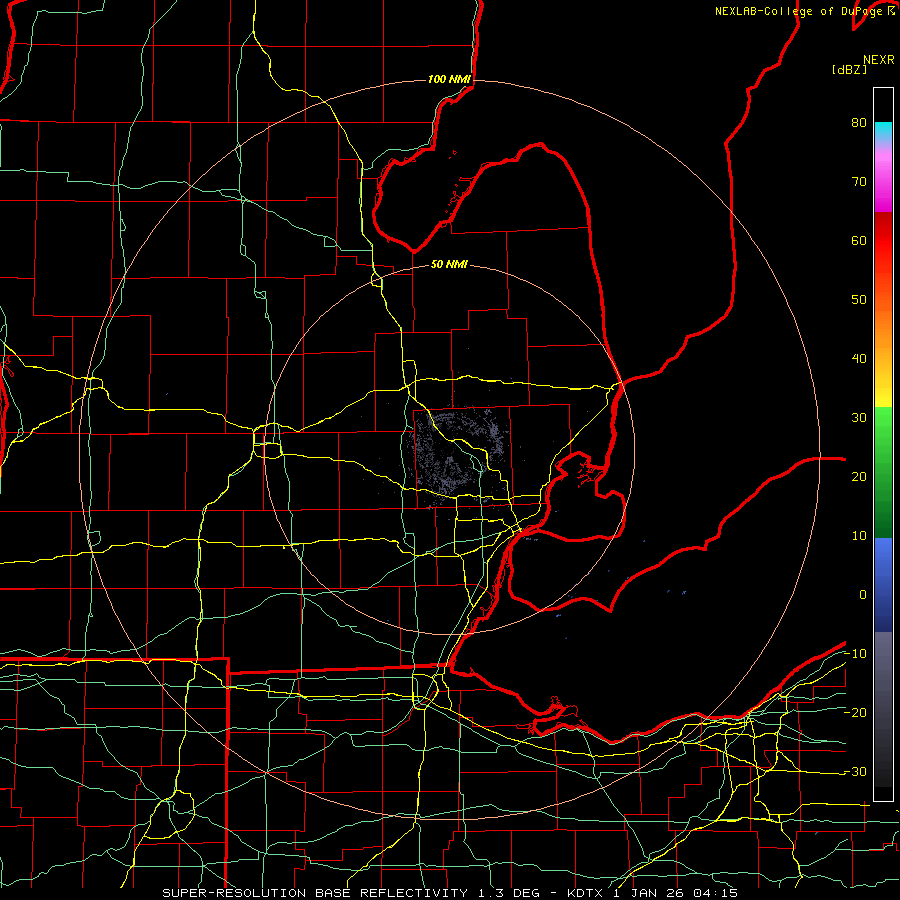Click the cyan top segment of the color bar
Screen dimensions: 900x900
point(883,132)
